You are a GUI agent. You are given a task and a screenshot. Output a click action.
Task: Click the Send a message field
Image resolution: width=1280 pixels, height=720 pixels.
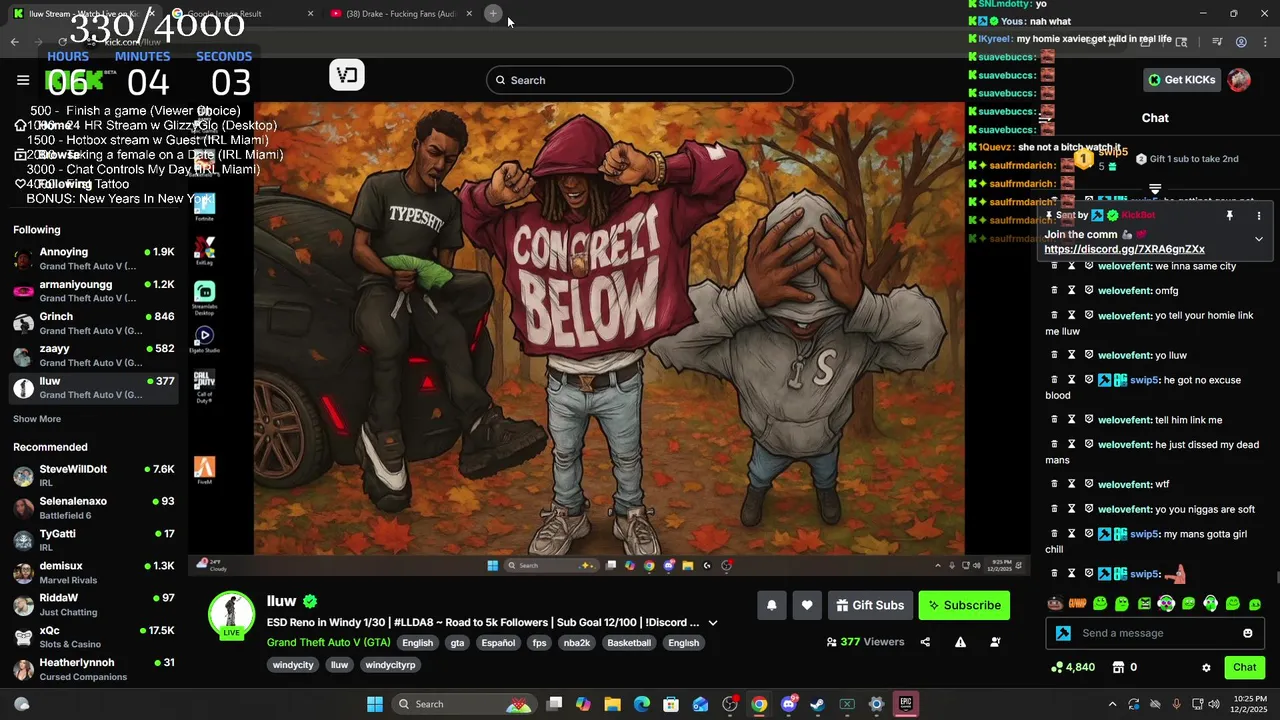pyautogui.click(x=1155, y=633)
